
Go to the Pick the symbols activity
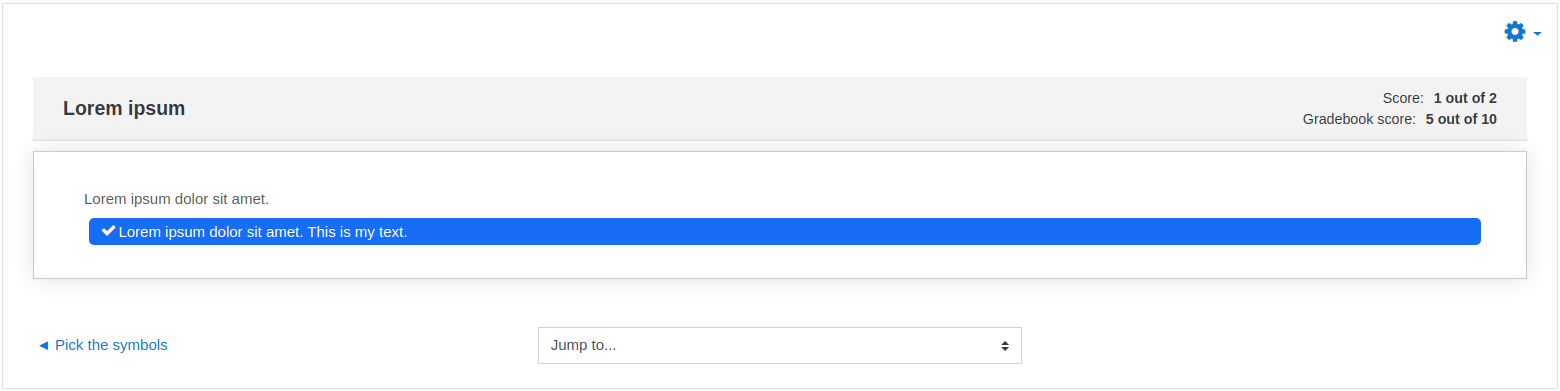[102, 345]
